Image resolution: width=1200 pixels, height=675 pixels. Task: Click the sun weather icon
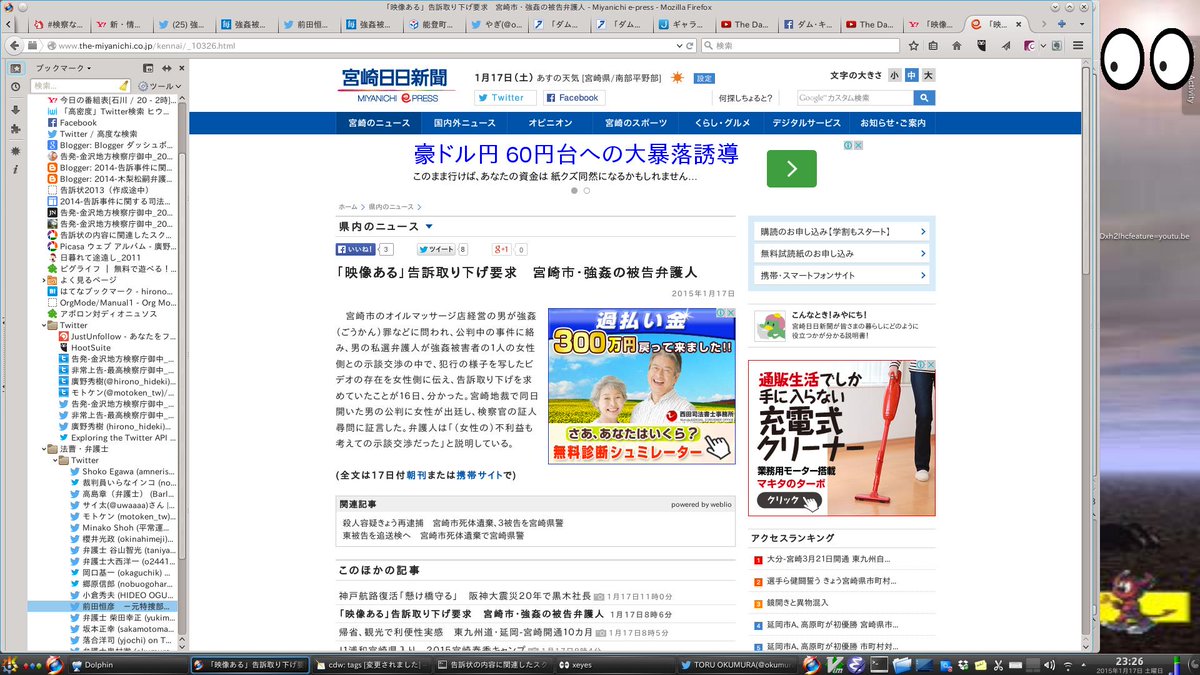coord(678,78)
